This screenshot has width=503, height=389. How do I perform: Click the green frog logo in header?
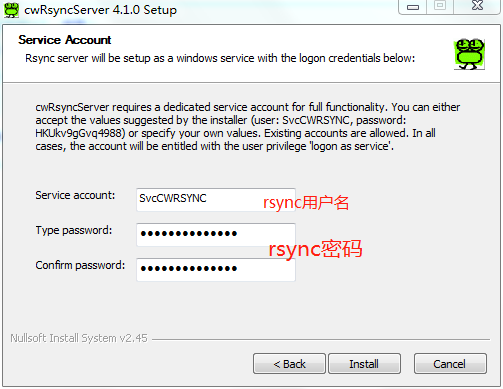[469, 54]
